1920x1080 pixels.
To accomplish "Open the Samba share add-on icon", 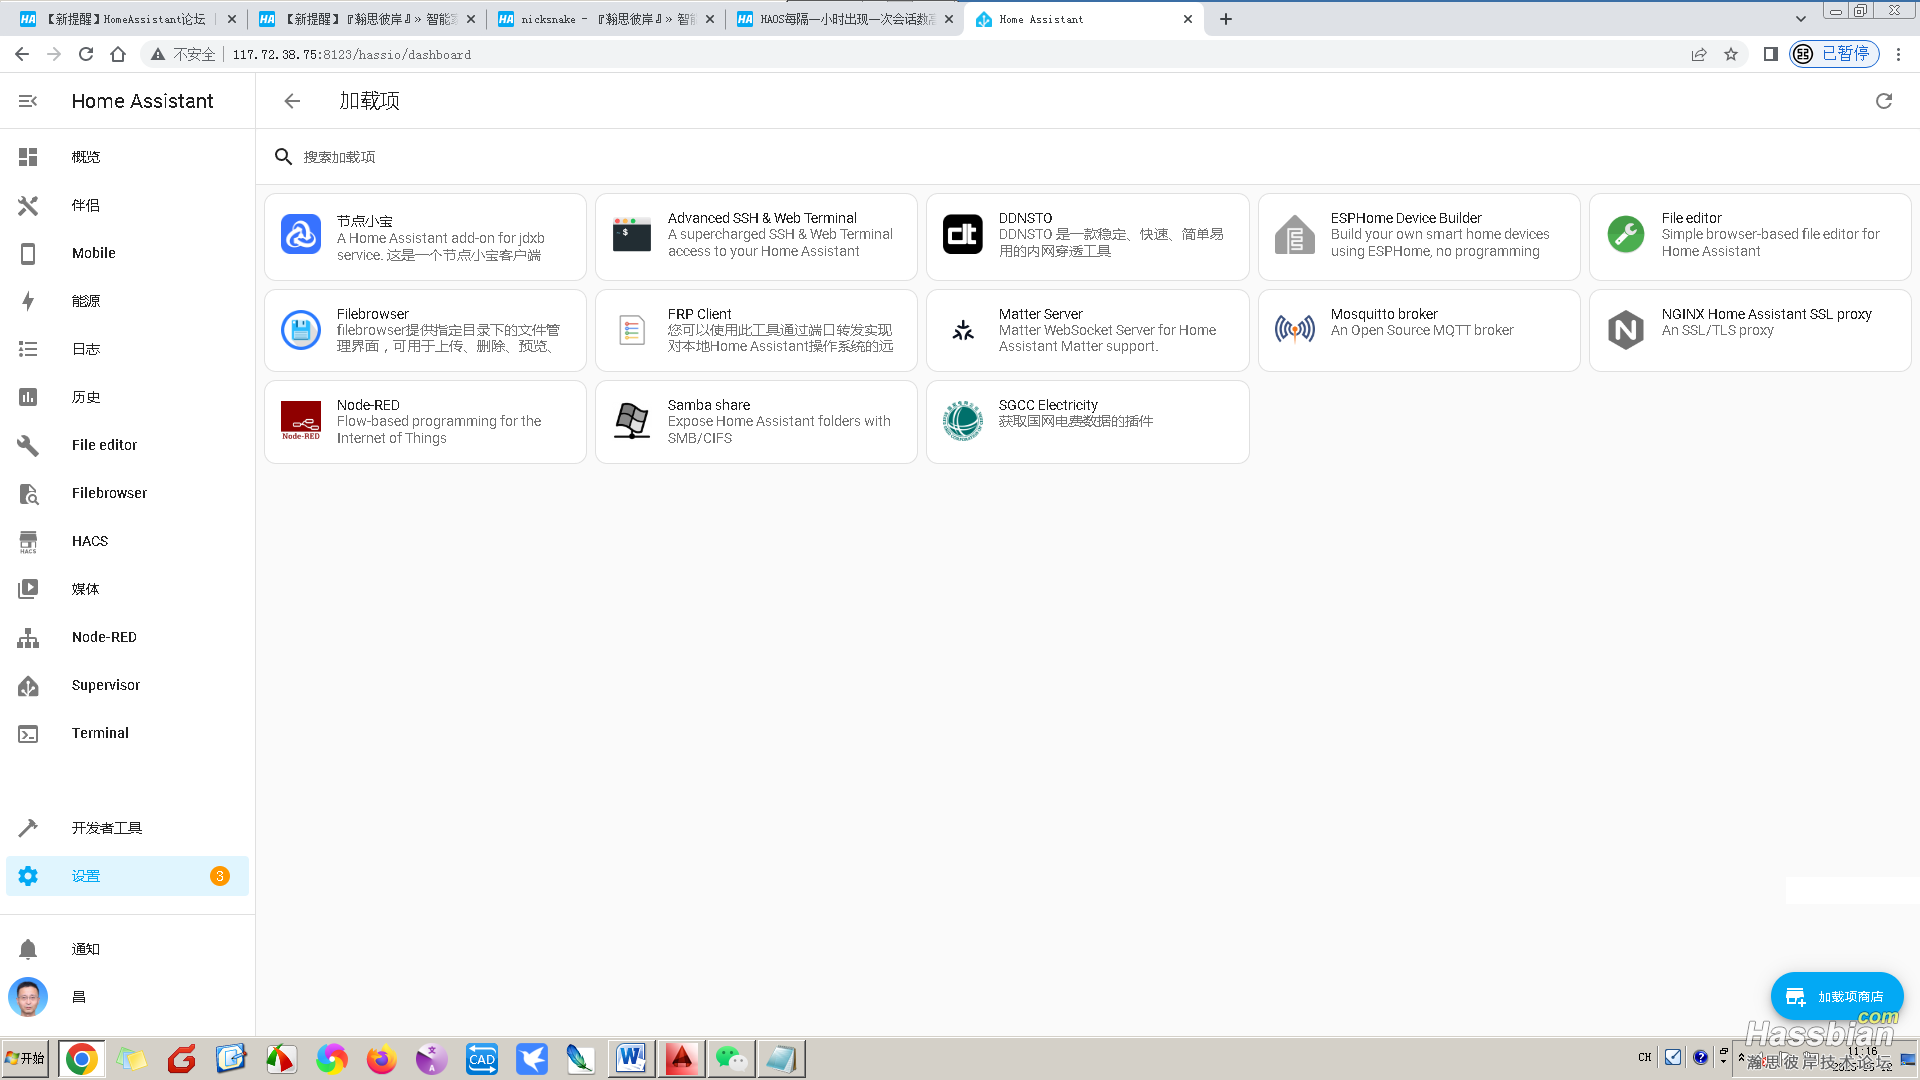I will point(632,421).
